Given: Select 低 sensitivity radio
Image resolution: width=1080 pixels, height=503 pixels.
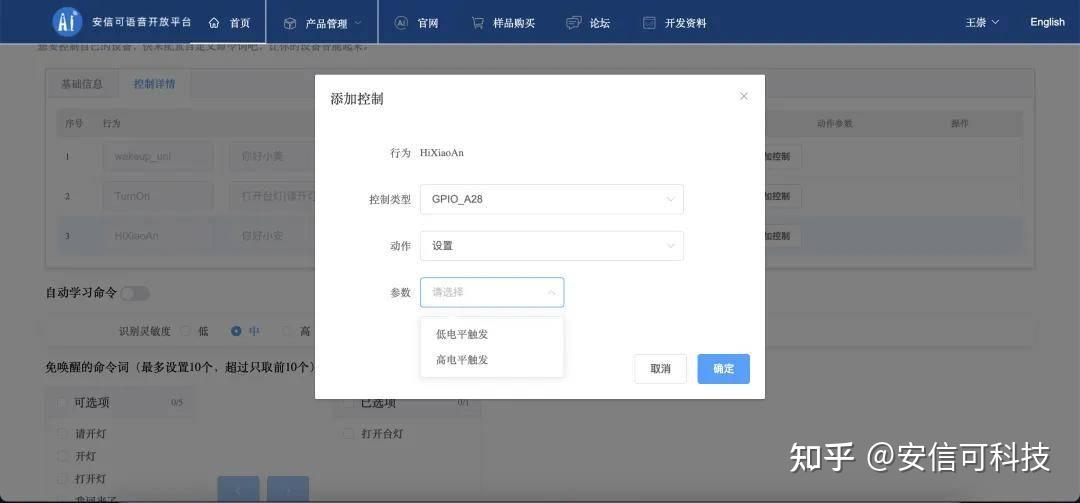Looking at the screenshot, I should (x=185, y=331).
